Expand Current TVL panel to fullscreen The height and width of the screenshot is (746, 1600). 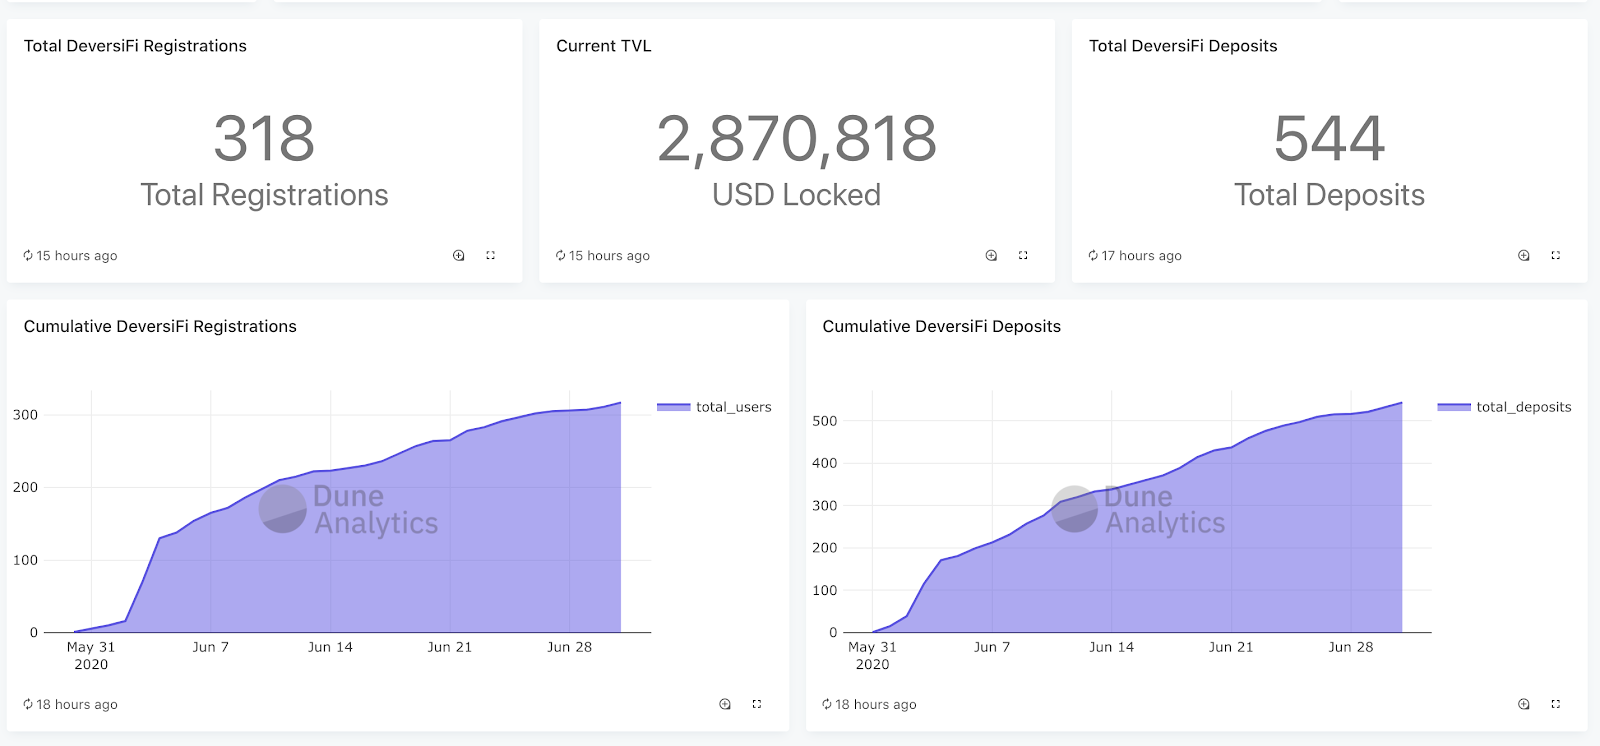(1023, 256)
